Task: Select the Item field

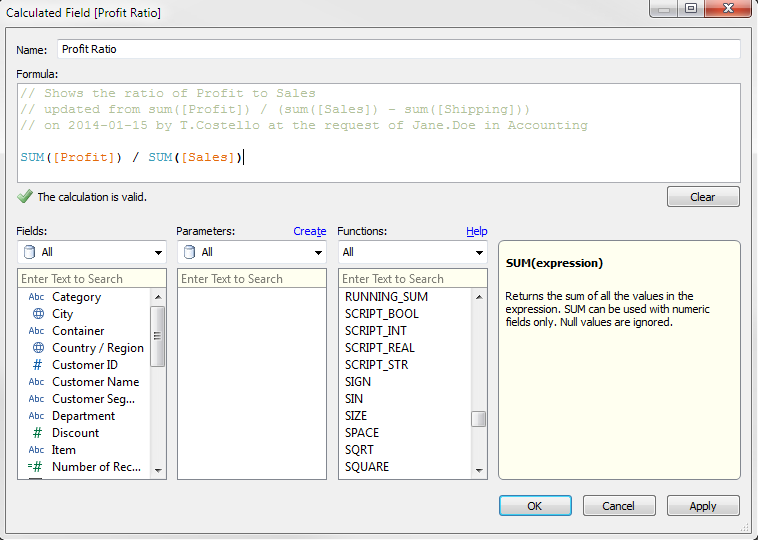Action: pos(63,450)
